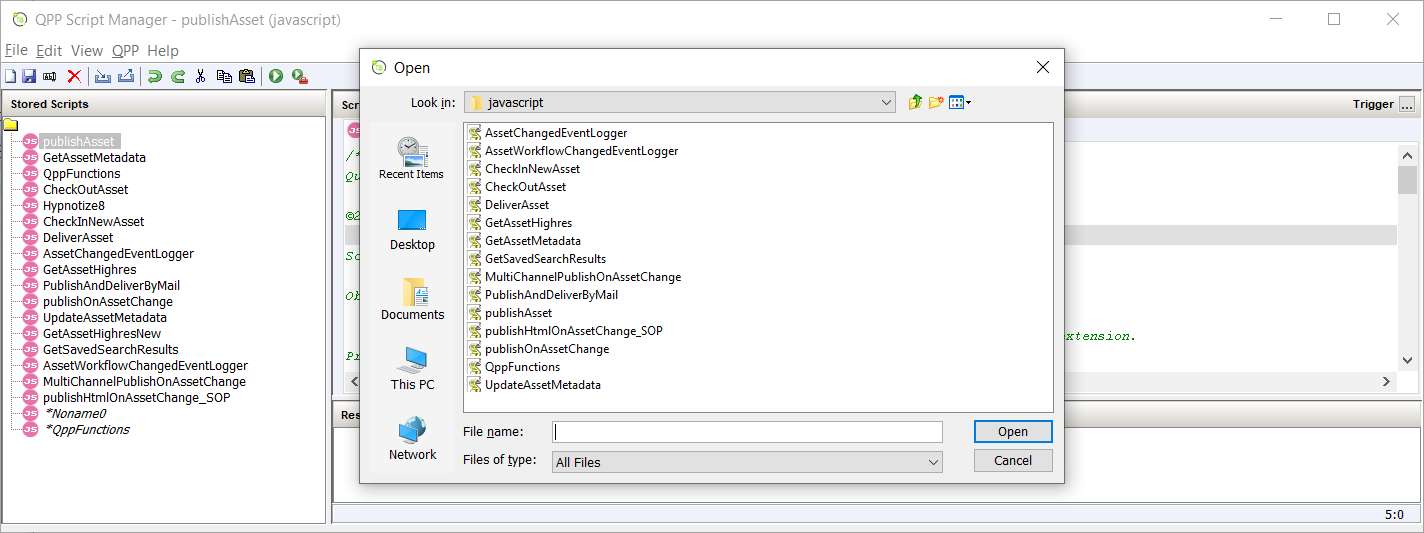Click the green Redo arrow icon
The image size is (1424, 533).
(x=178, y=76)
